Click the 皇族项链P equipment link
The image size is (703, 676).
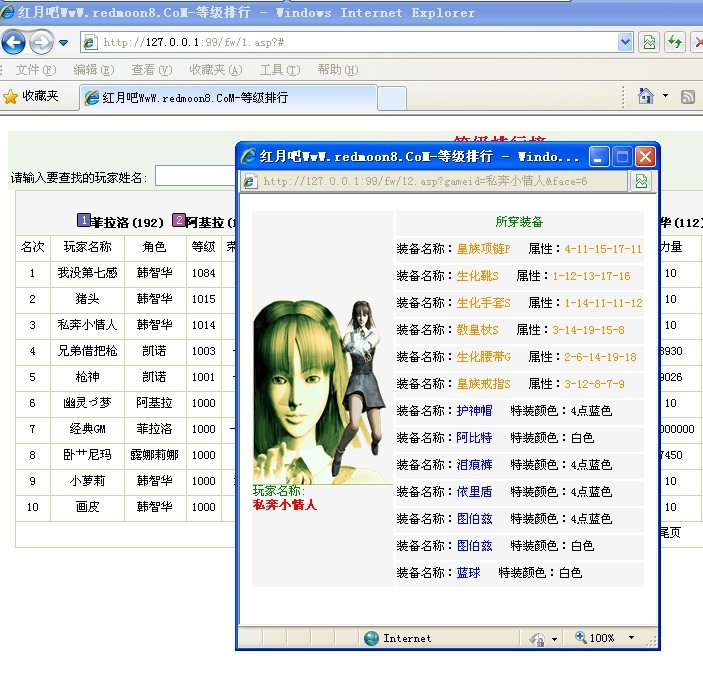[x=483, y=249]
